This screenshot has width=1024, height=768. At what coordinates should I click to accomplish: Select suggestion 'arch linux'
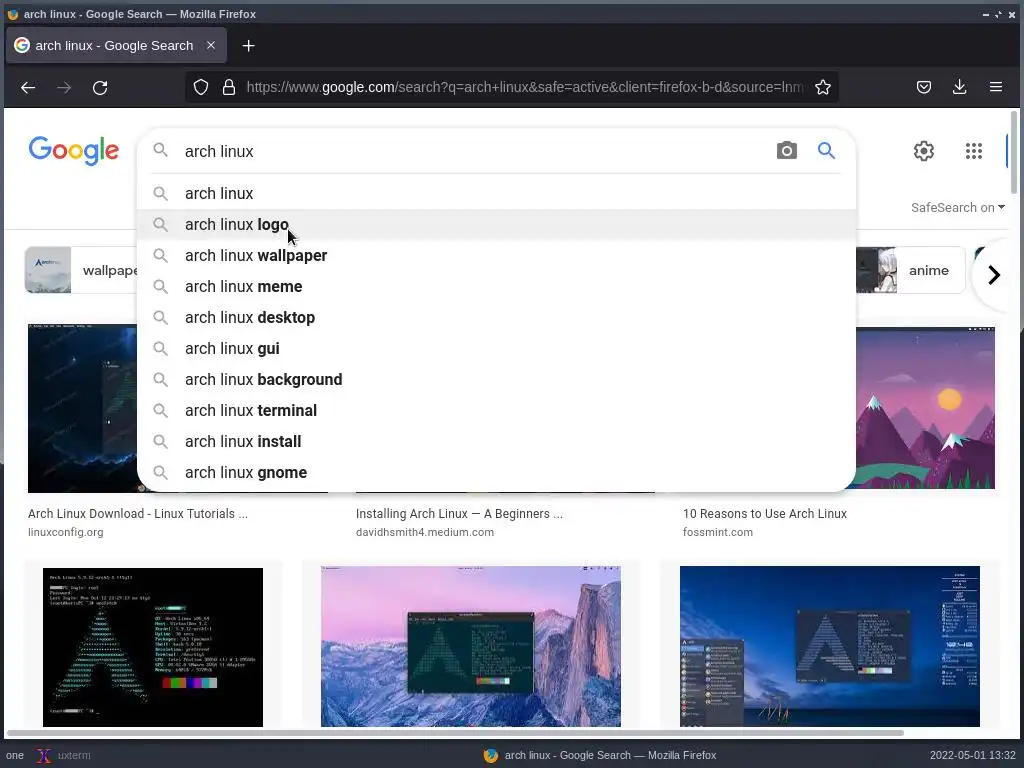[x=496, y=193]
